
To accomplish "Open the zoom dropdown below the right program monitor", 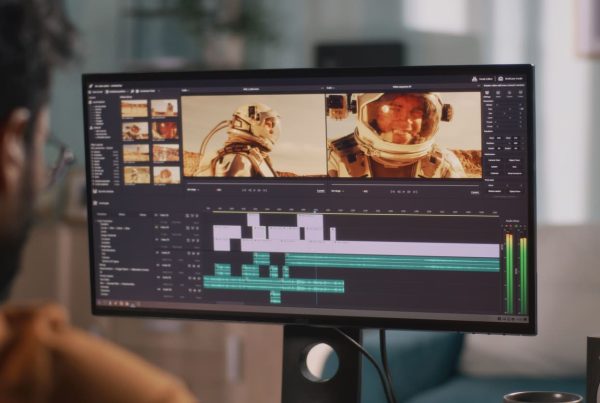I will (x=337, y=191).
